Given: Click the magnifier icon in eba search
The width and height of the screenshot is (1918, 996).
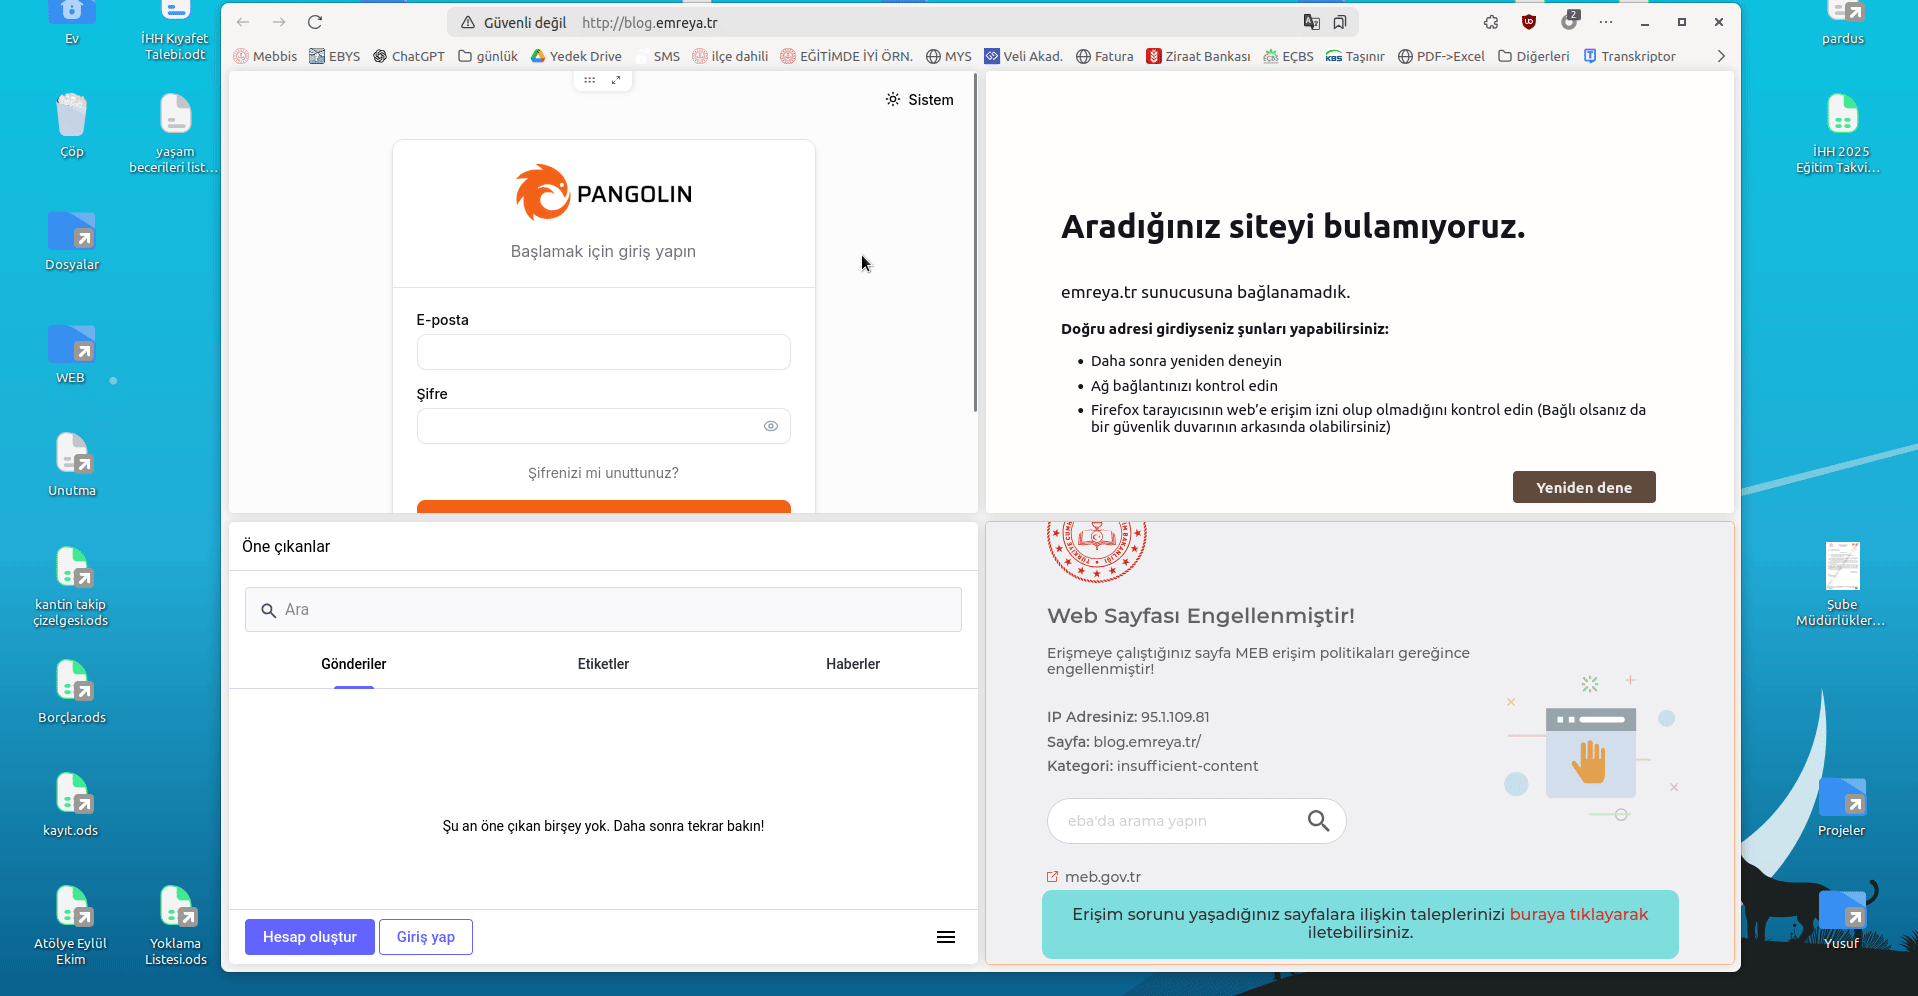Looking at the screenshot, I should pos(1318,821).
